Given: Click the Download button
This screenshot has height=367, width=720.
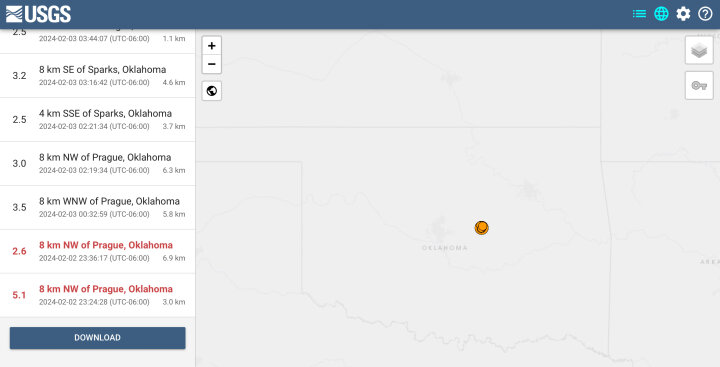Looking at the screenshot, I should [x=97, y=338].
